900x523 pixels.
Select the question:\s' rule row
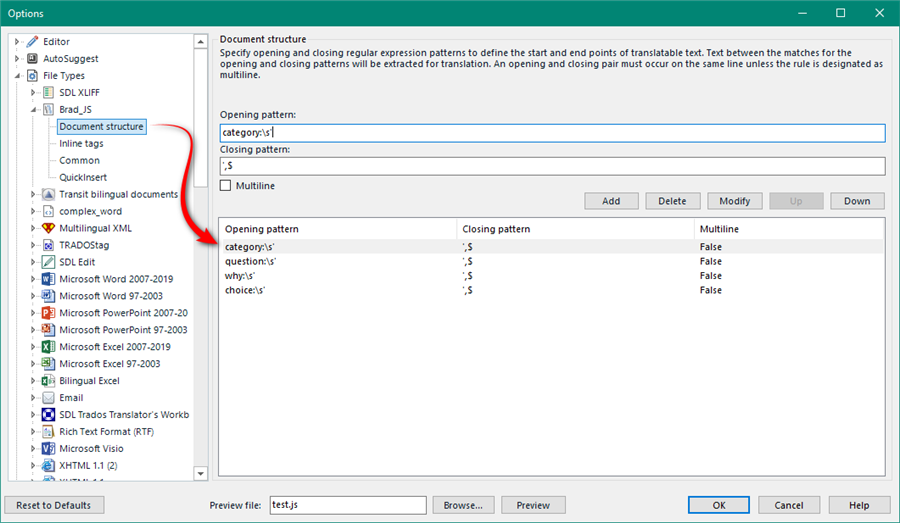(551, 261)
